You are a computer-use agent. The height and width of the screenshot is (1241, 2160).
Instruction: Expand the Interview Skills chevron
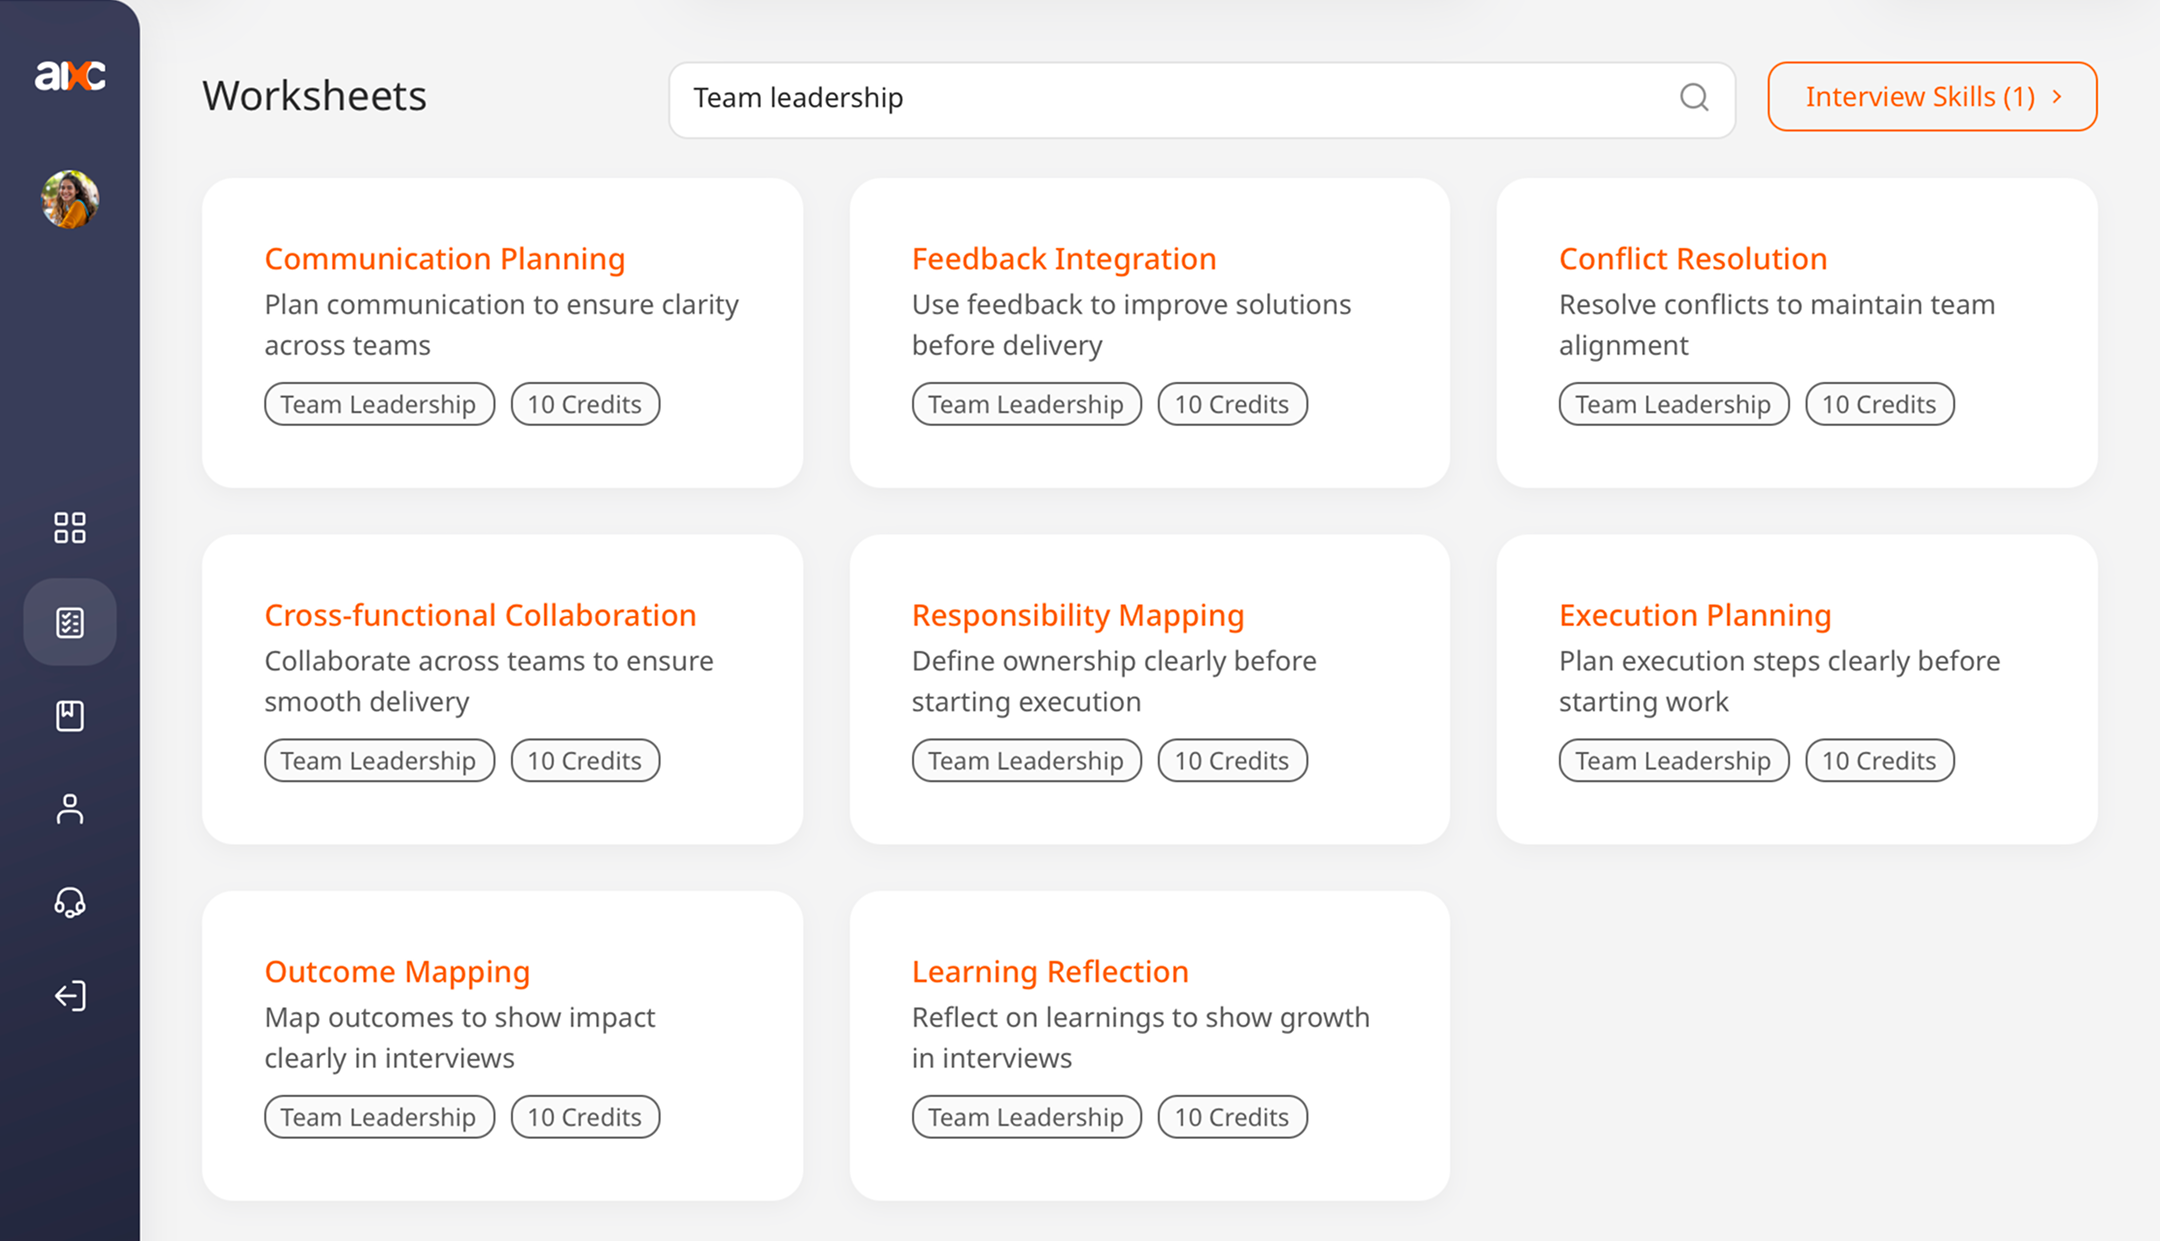click(2057, 96)
